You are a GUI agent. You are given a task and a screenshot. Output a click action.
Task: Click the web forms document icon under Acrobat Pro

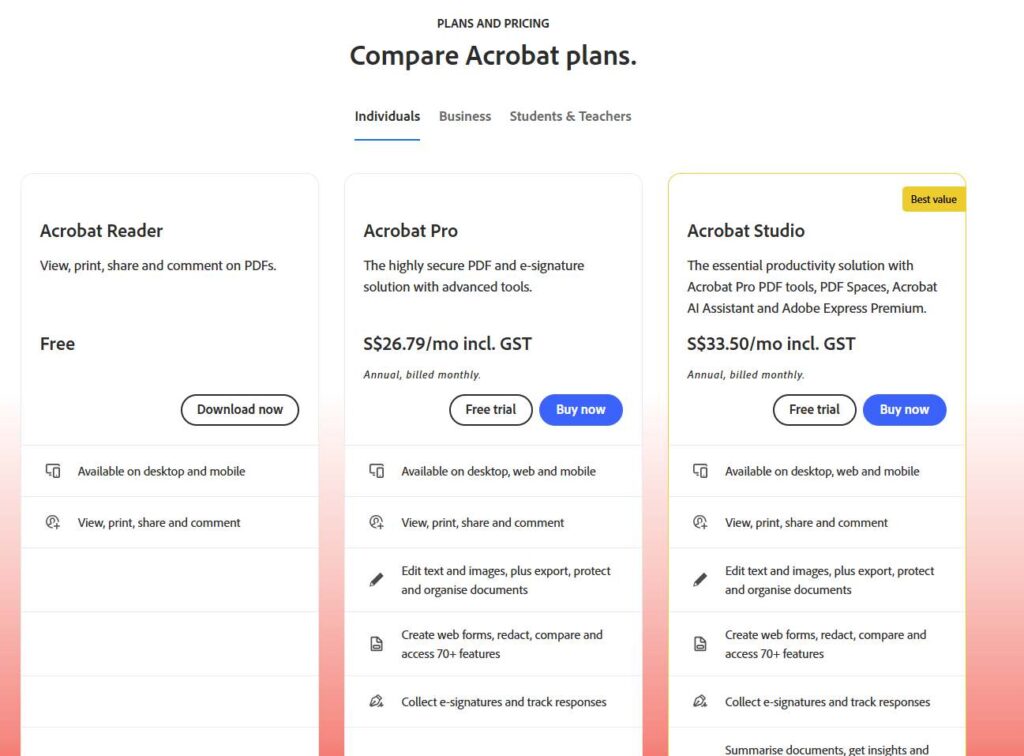click(376, 643)
